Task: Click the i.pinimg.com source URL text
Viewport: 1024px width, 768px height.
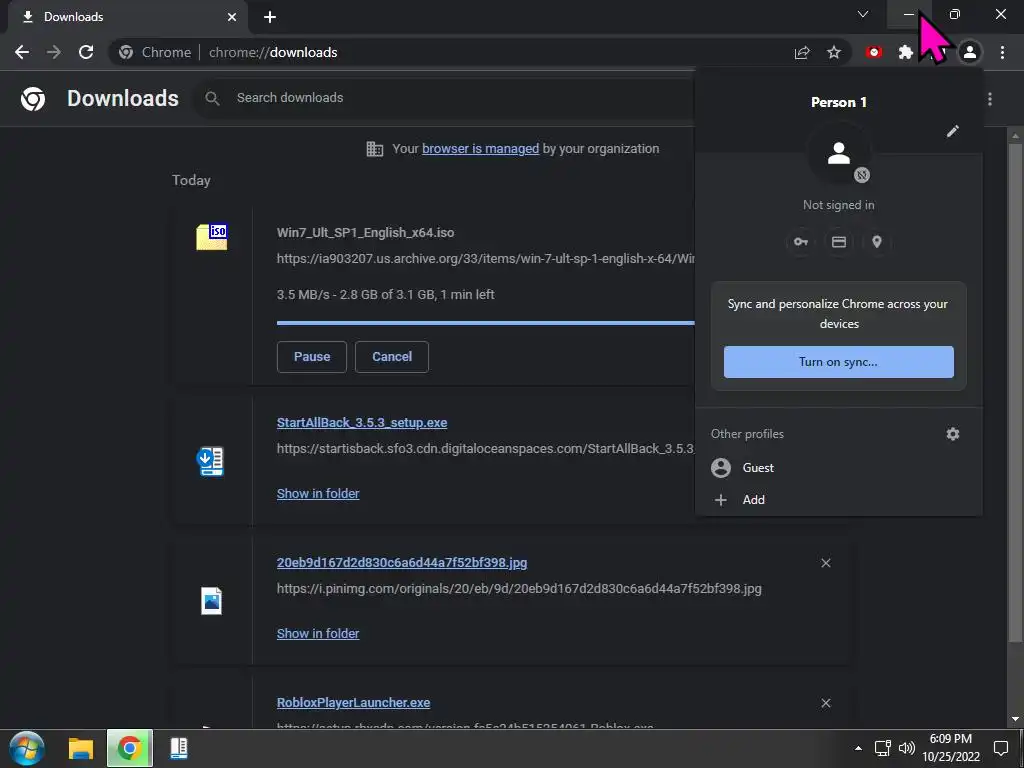Action: coord(519,589)
